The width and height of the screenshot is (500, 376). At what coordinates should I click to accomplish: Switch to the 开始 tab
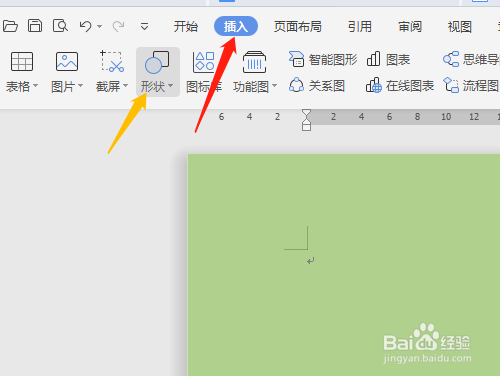point(186,26)
